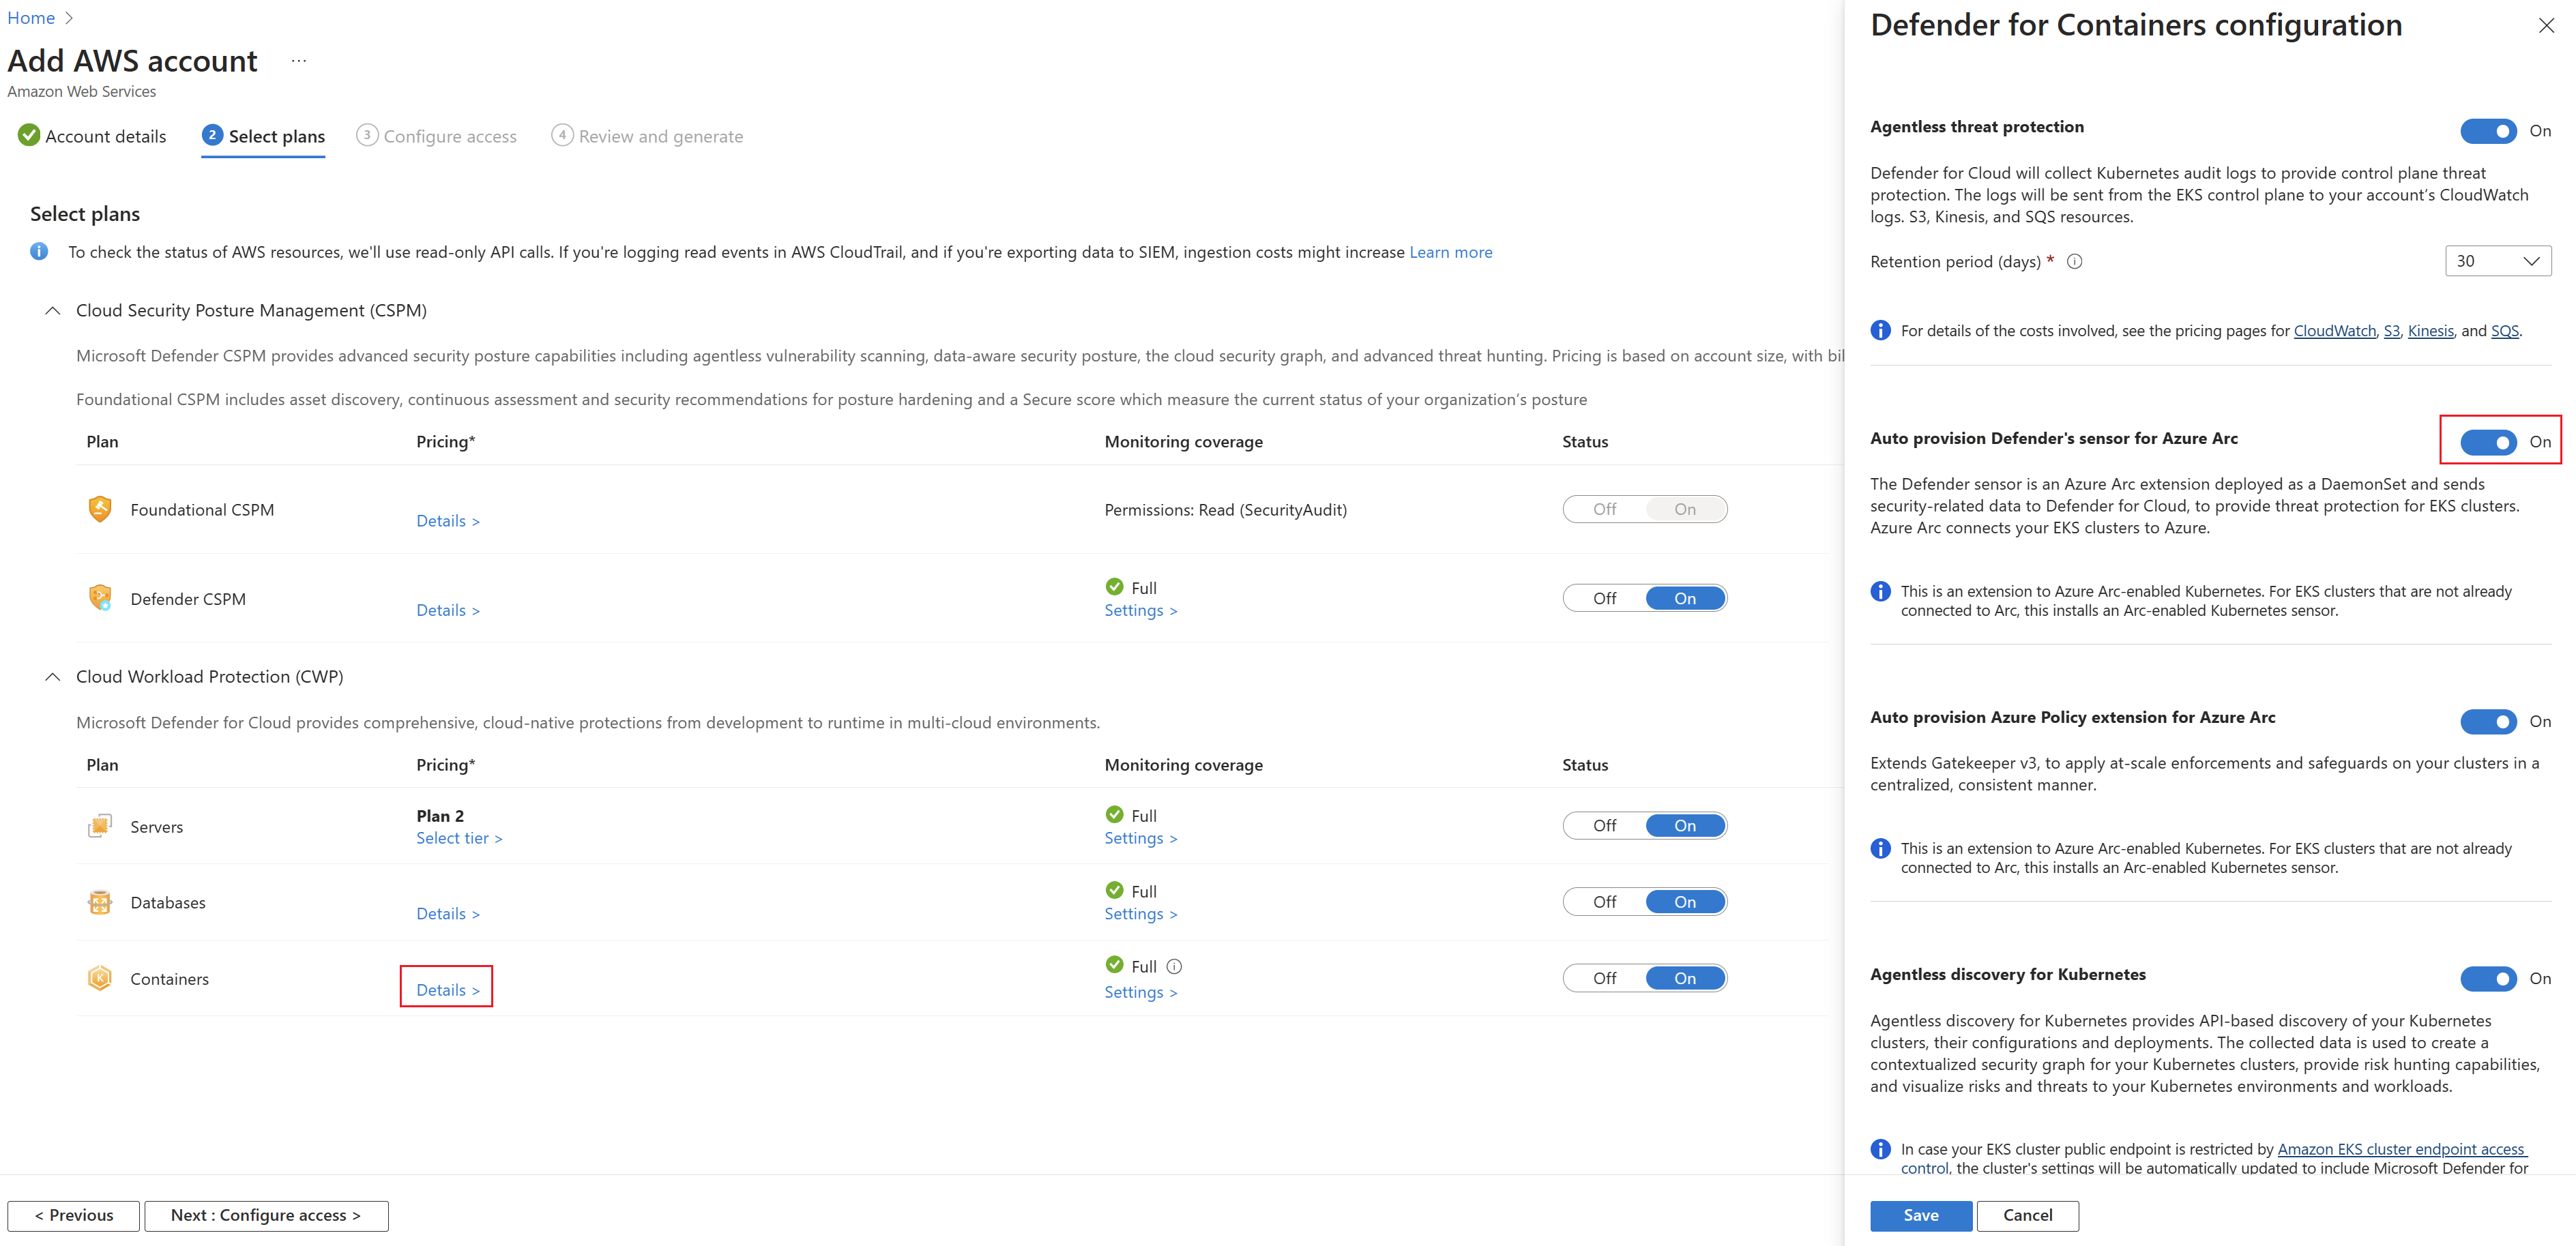
Task: Disable Agentless threat protection toggle
Action: 2487,131
